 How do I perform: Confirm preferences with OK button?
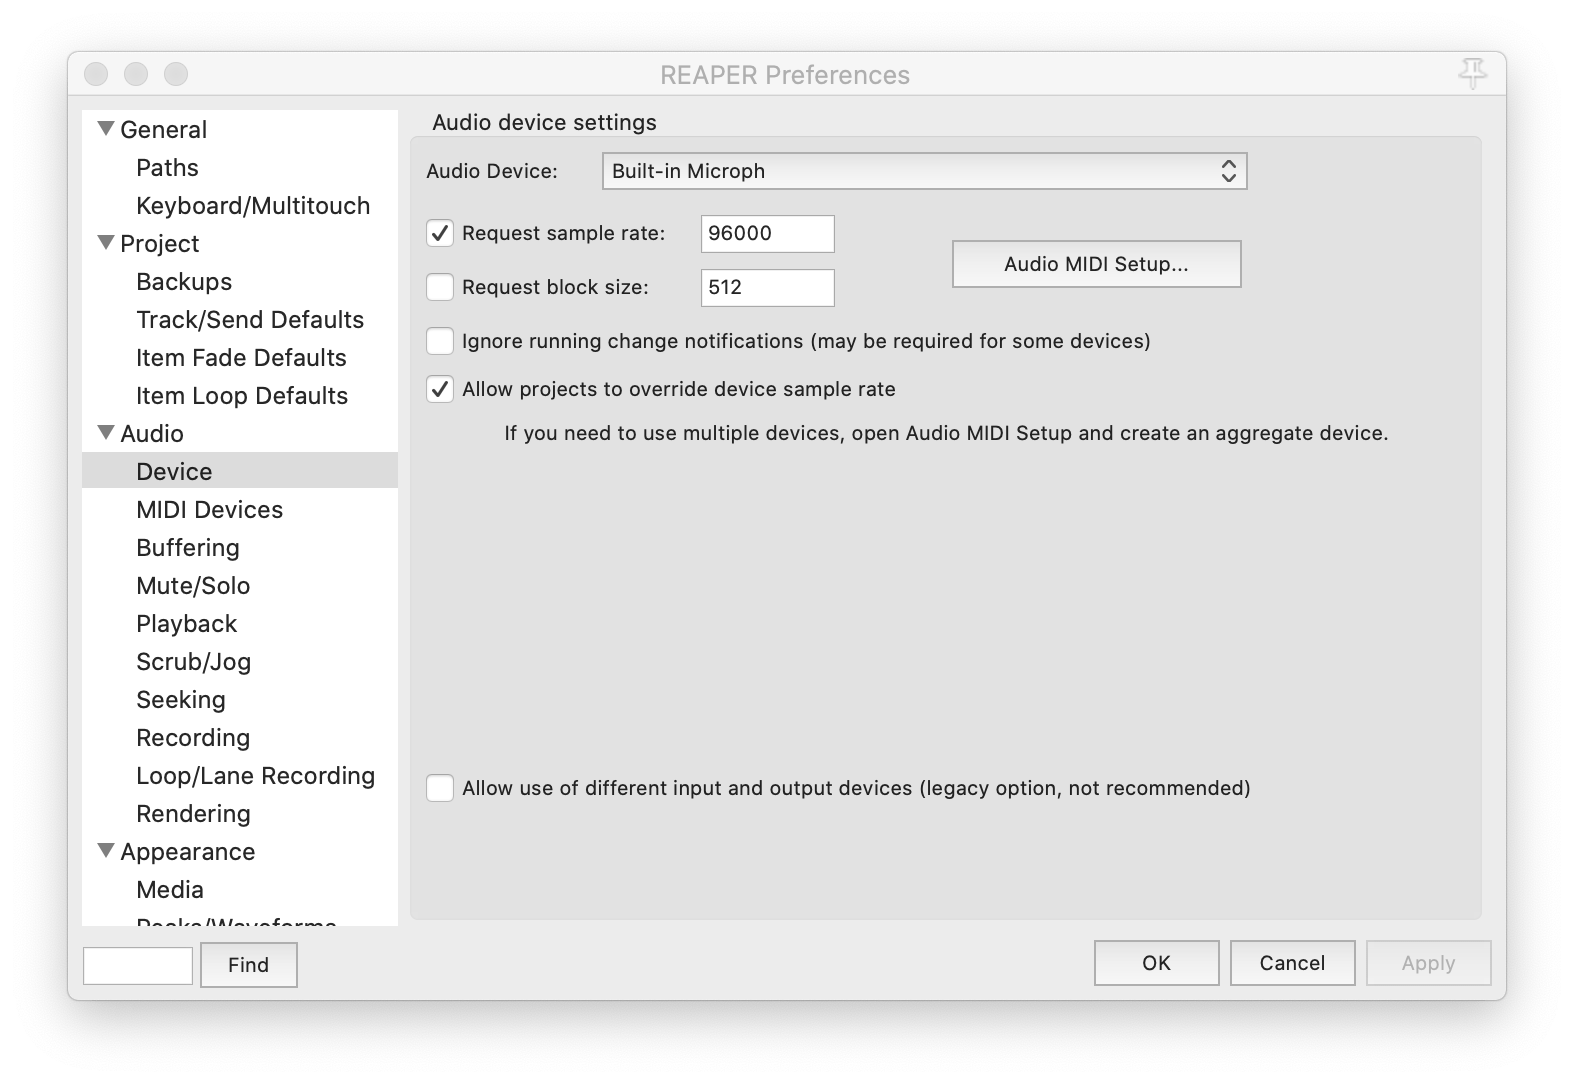click(1157, 963)
